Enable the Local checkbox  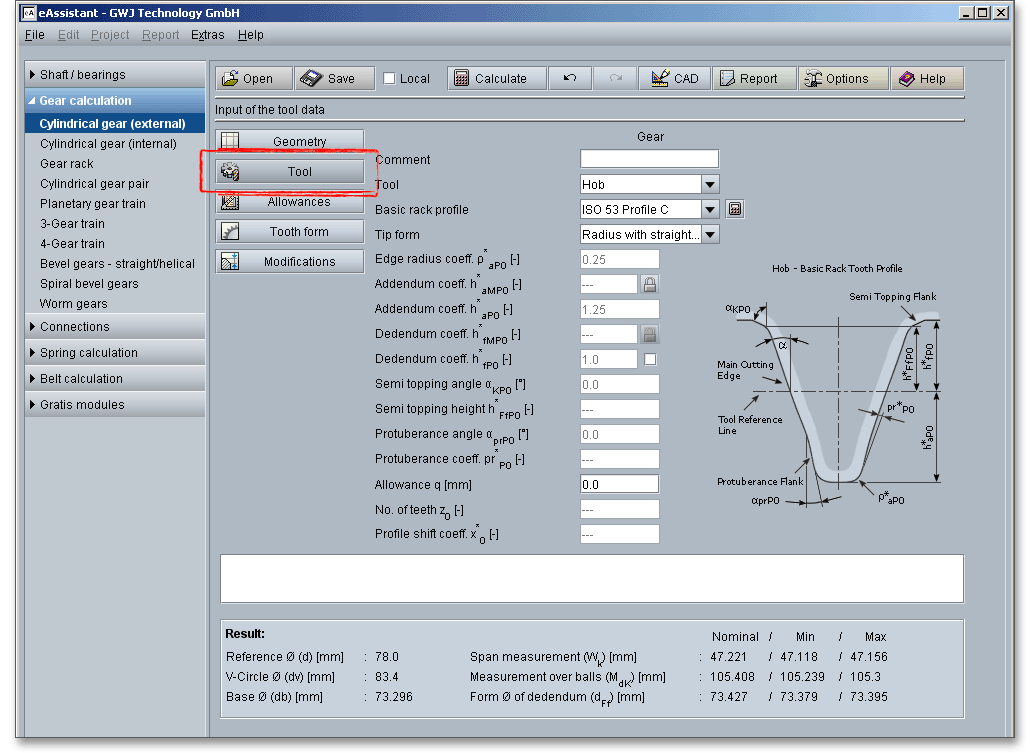(x=390, y=79)
